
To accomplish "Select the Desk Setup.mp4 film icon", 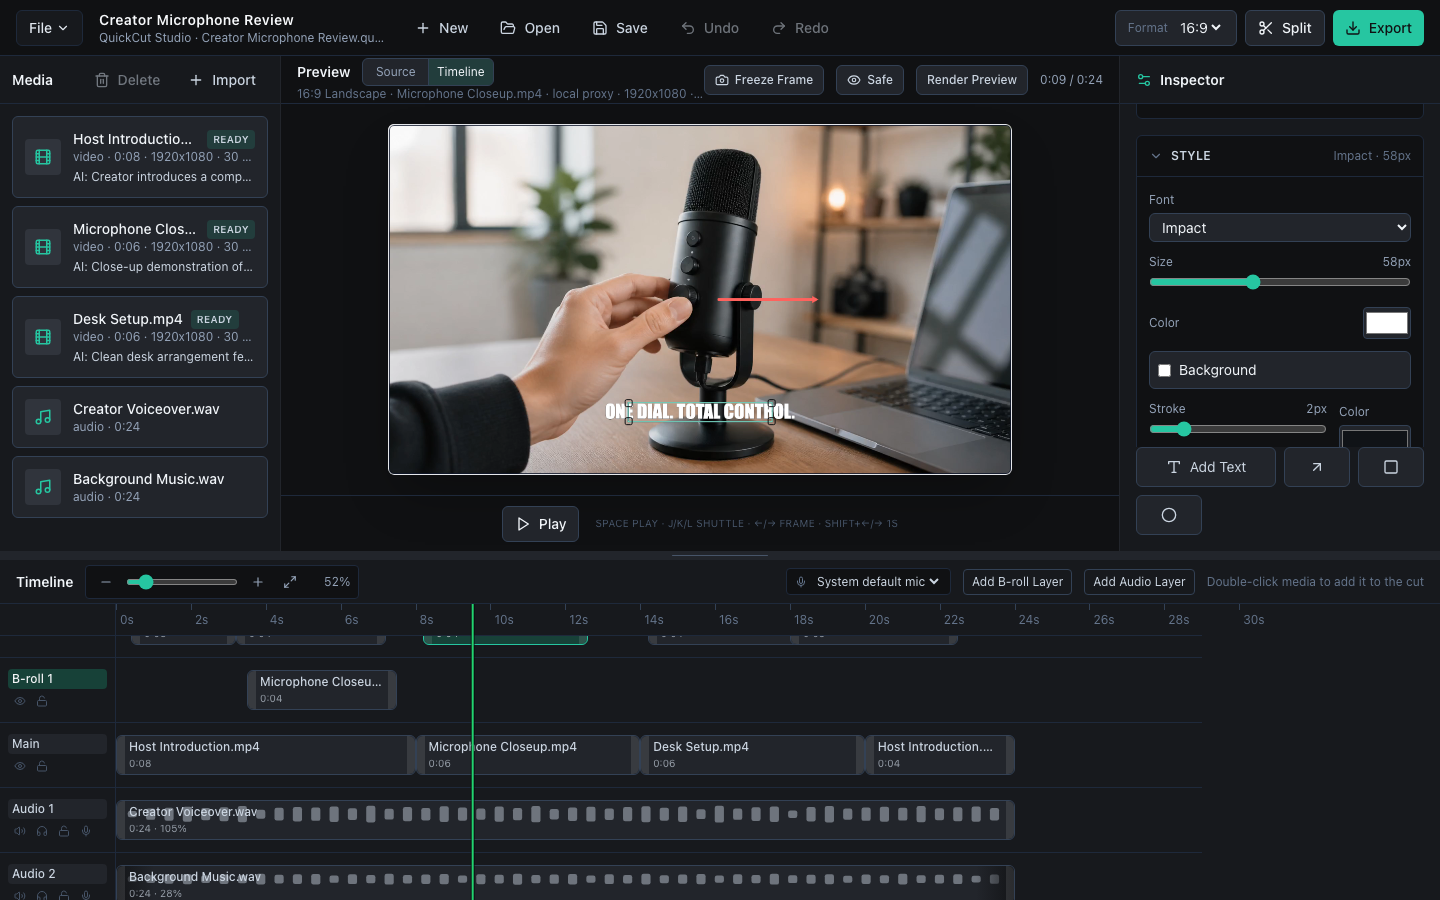I will [43, 337].
